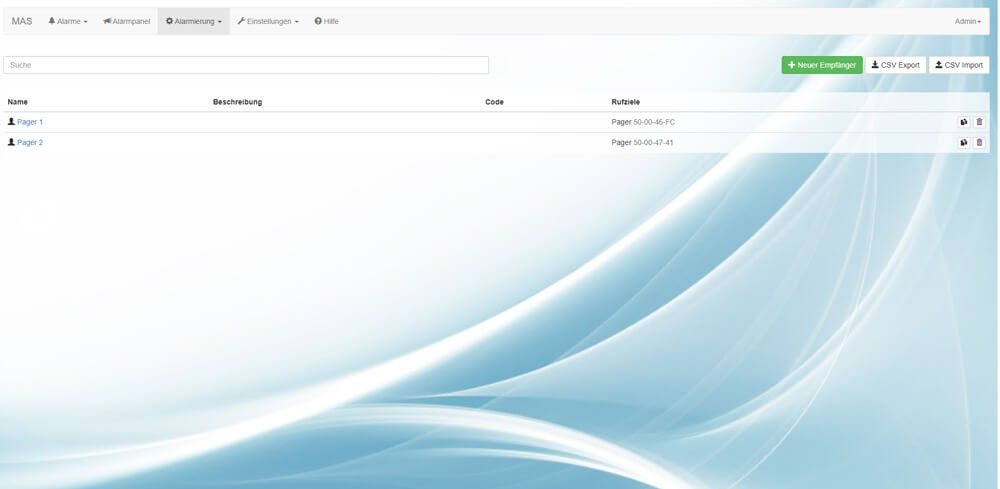Click the Name column header
The image size is (1000, 489).
[x=18, y=102]
